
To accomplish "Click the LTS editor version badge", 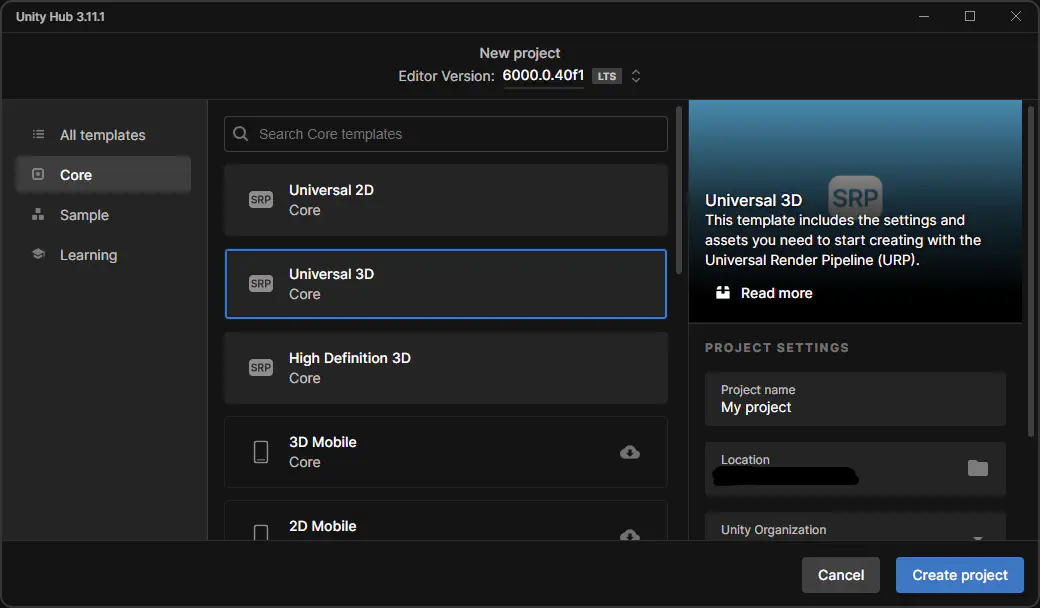I will click(x=606, y=76).
